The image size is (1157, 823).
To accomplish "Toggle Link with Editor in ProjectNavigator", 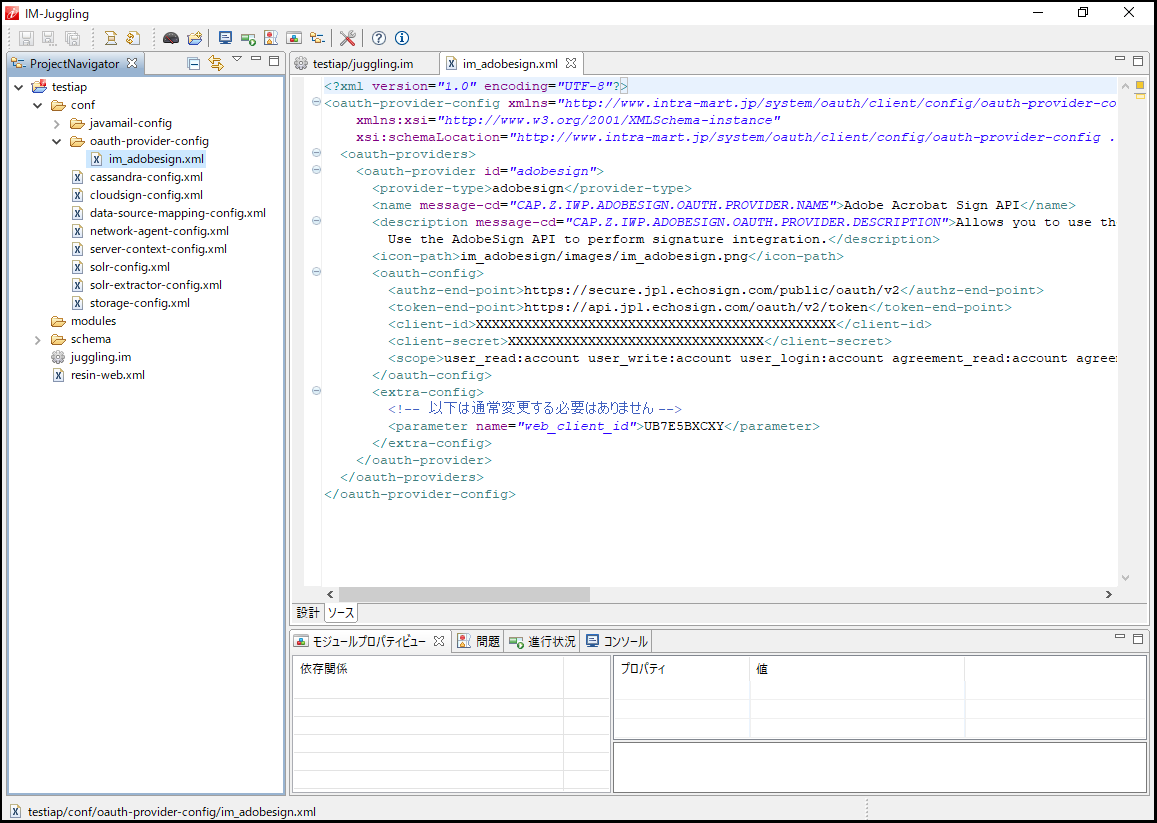I will (216, 61).
